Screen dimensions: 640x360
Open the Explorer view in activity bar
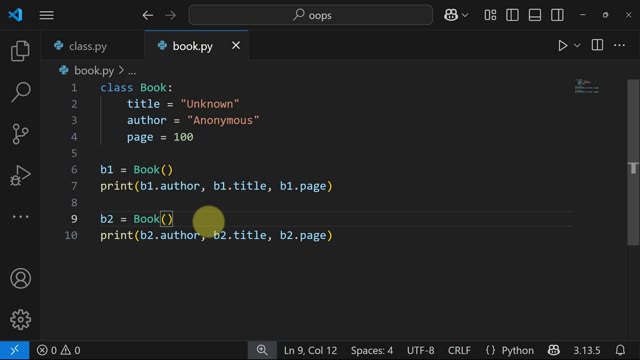point(20,51)
